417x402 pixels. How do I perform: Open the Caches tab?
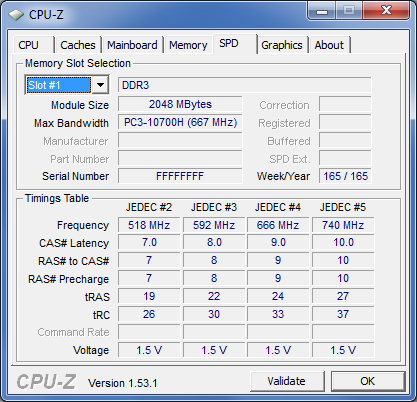point(78,45)
